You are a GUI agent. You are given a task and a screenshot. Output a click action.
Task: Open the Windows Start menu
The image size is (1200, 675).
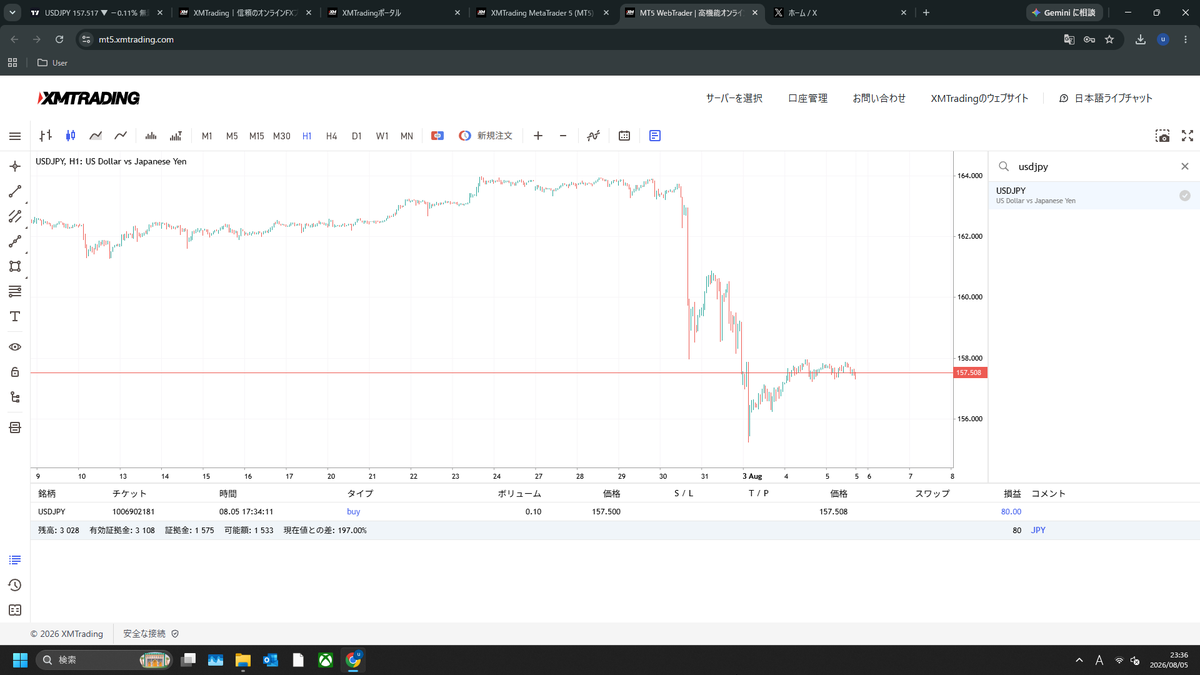pos(20,660)
